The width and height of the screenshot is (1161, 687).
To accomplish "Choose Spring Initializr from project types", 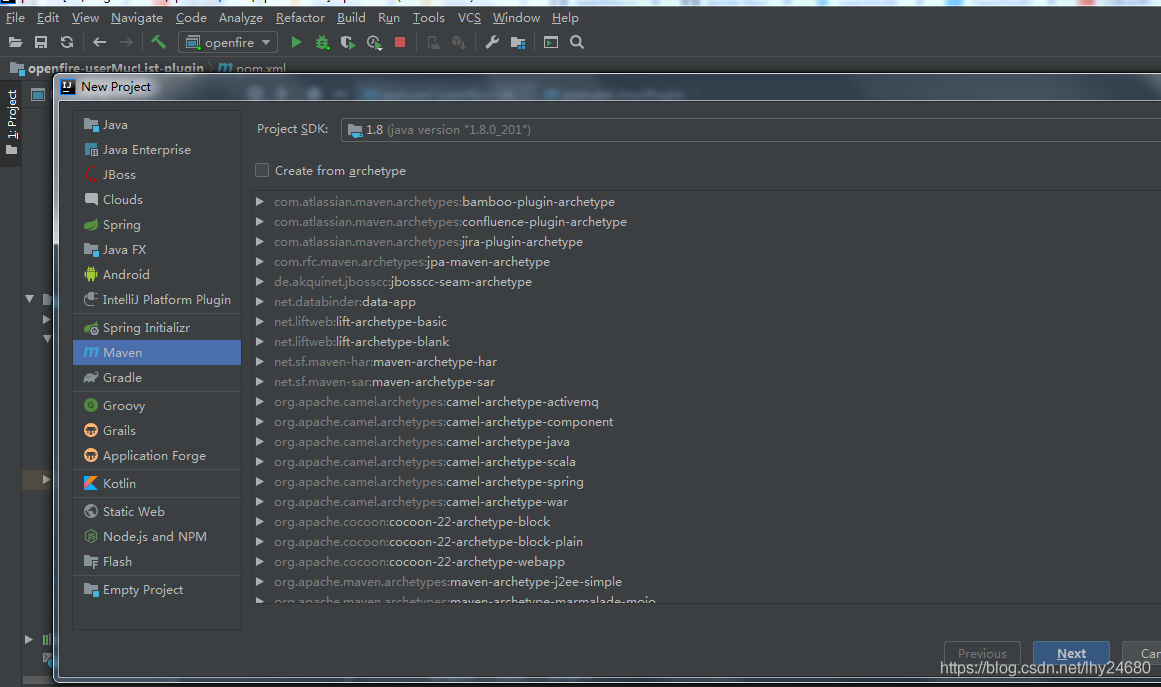I will pos(146,327).
